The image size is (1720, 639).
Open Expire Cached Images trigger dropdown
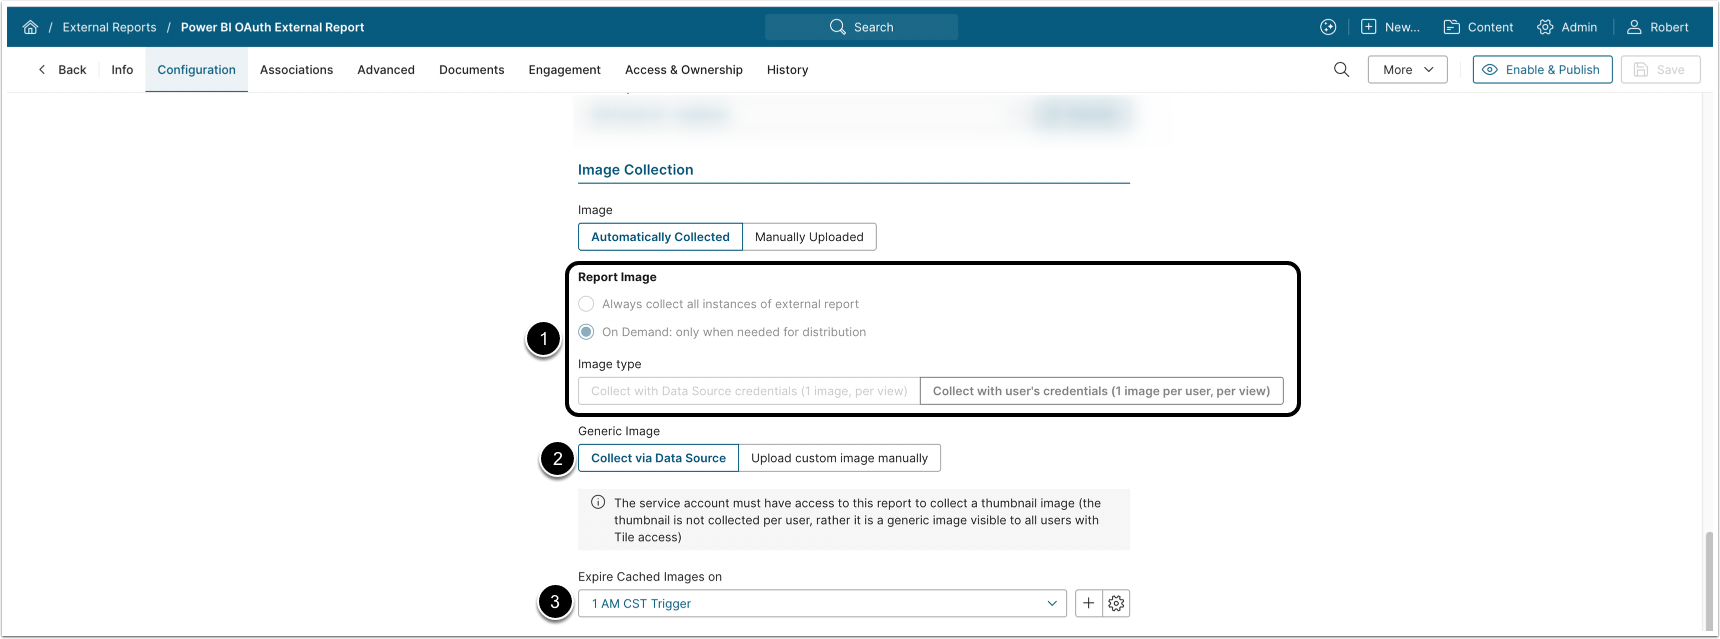823,604
